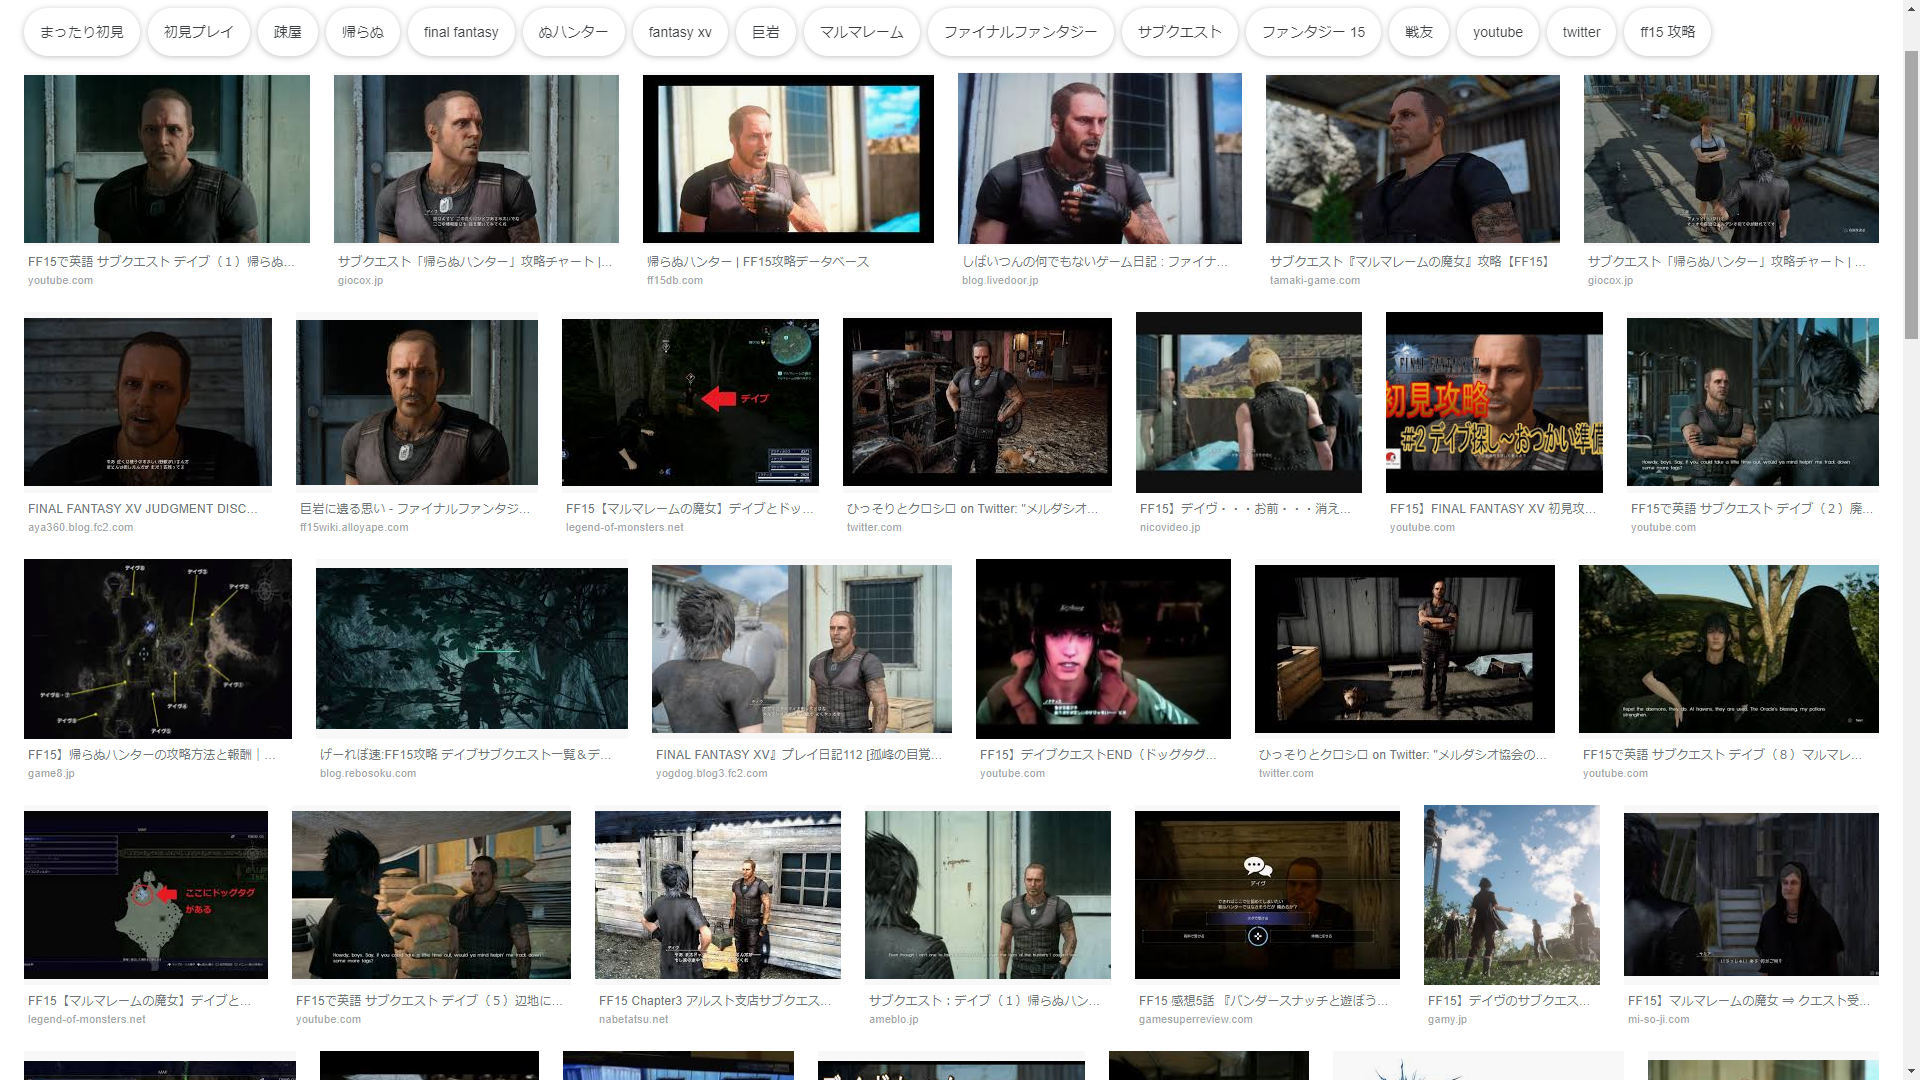Open the rusty car Twitter image
Image resolution: width=1920 pixels, height=1080 pixels.
(x=977, y=402)
